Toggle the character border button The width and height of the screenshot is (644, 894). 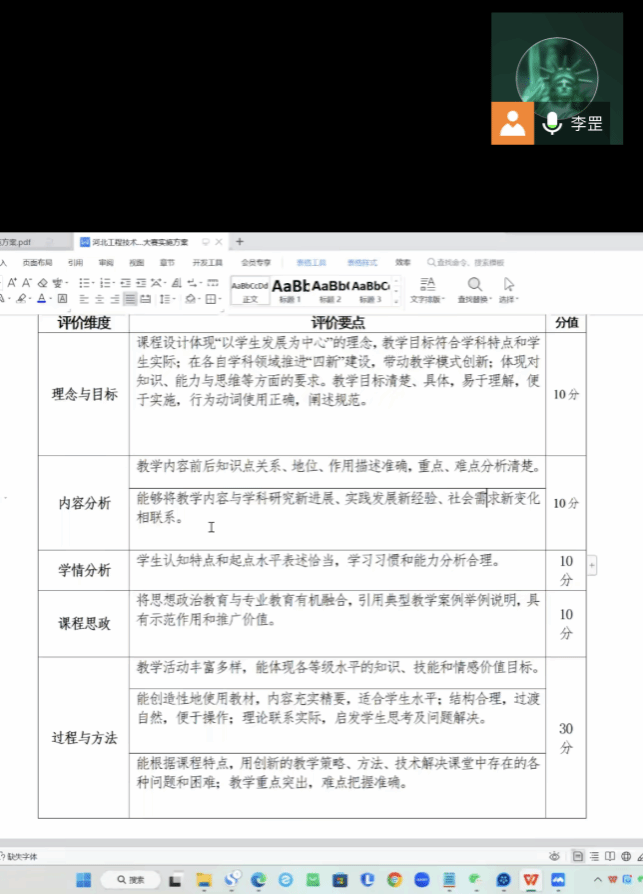pyautogui.click(x=62, y=299)
